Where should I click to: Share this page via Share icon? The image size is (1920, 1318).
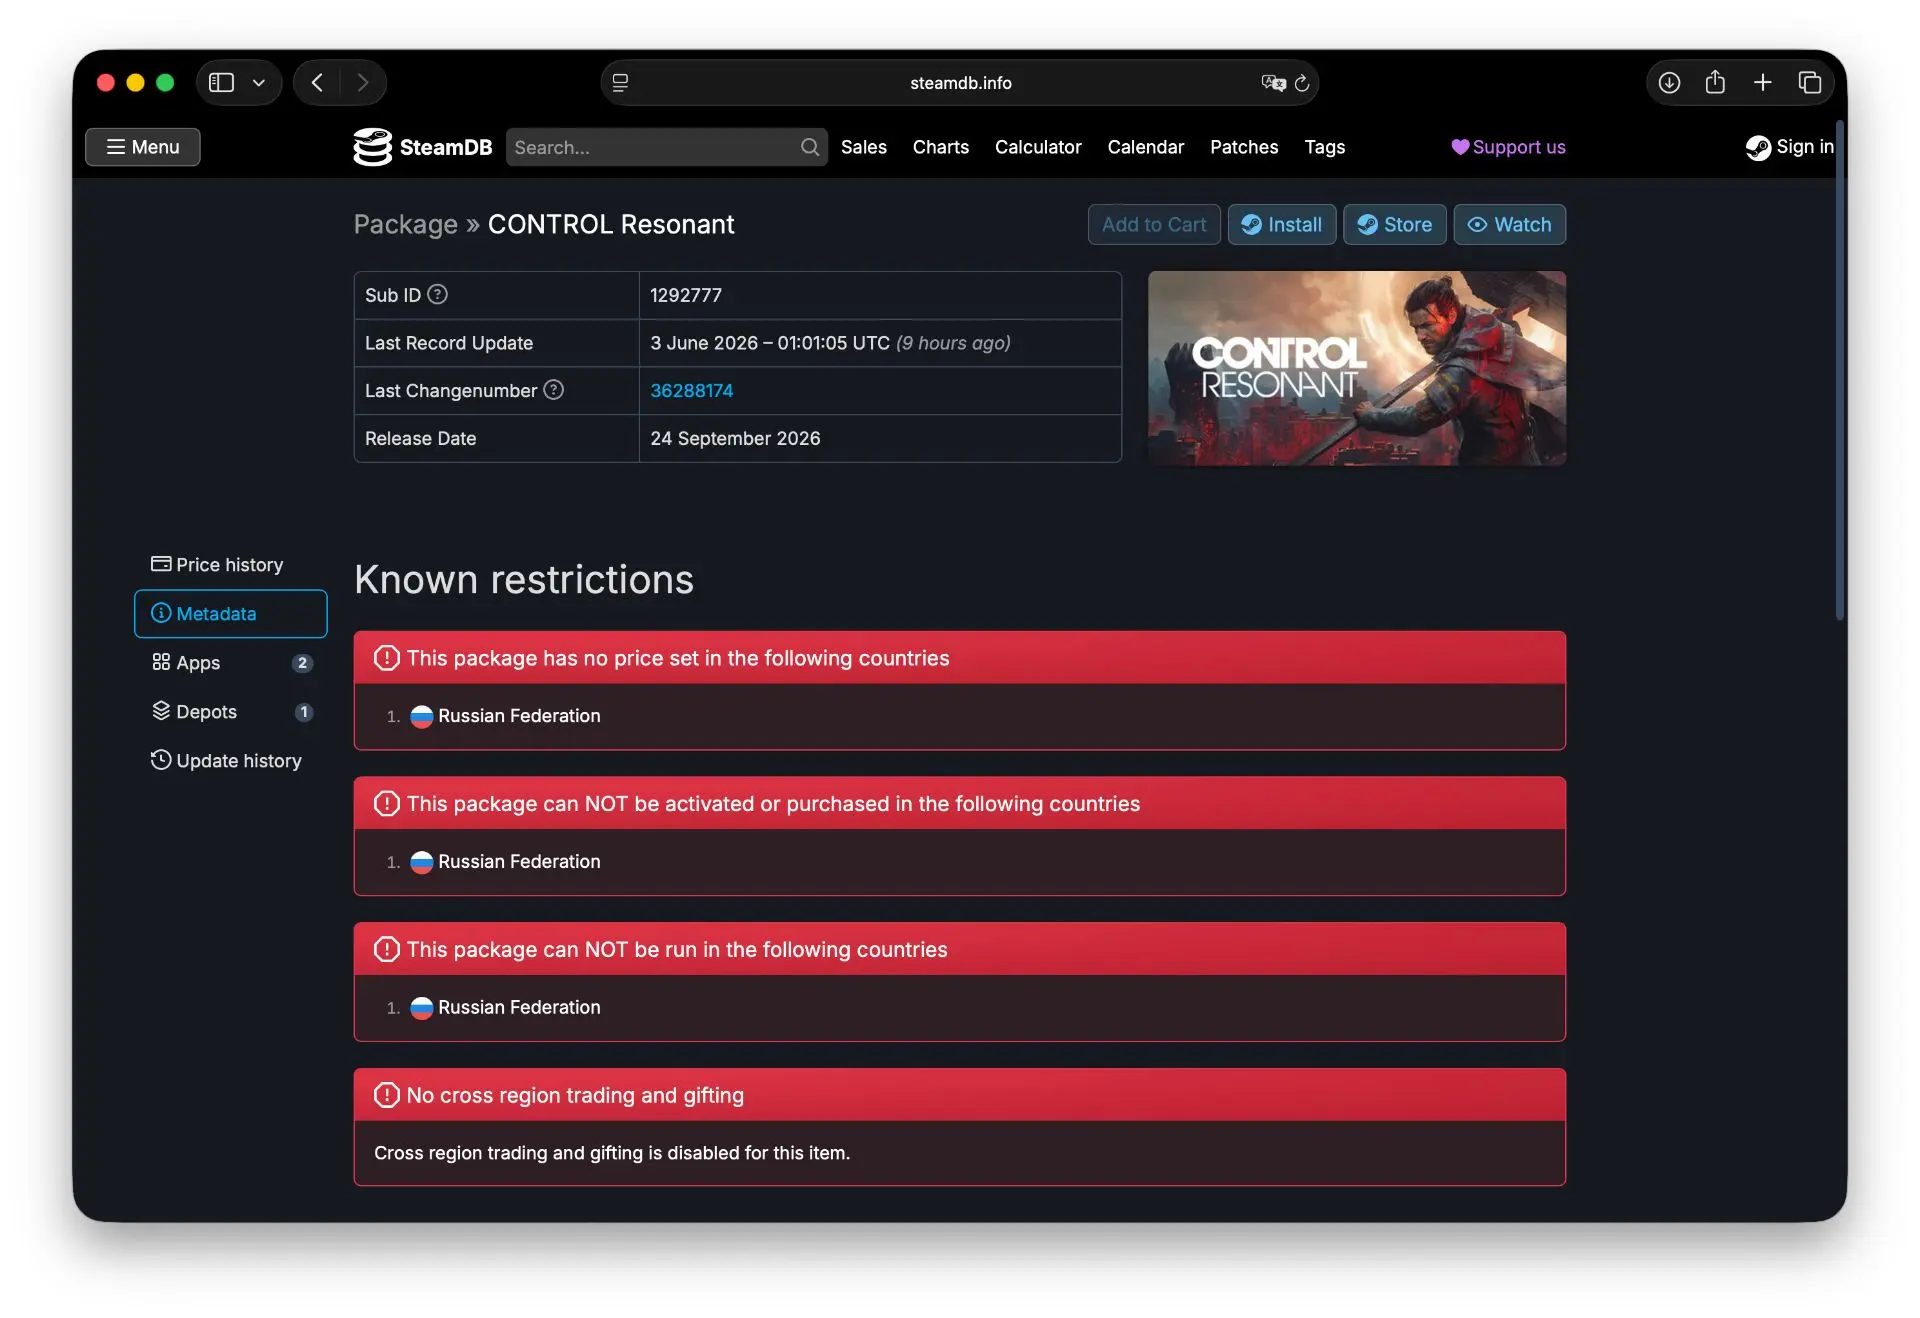[x=1715, y=82]
